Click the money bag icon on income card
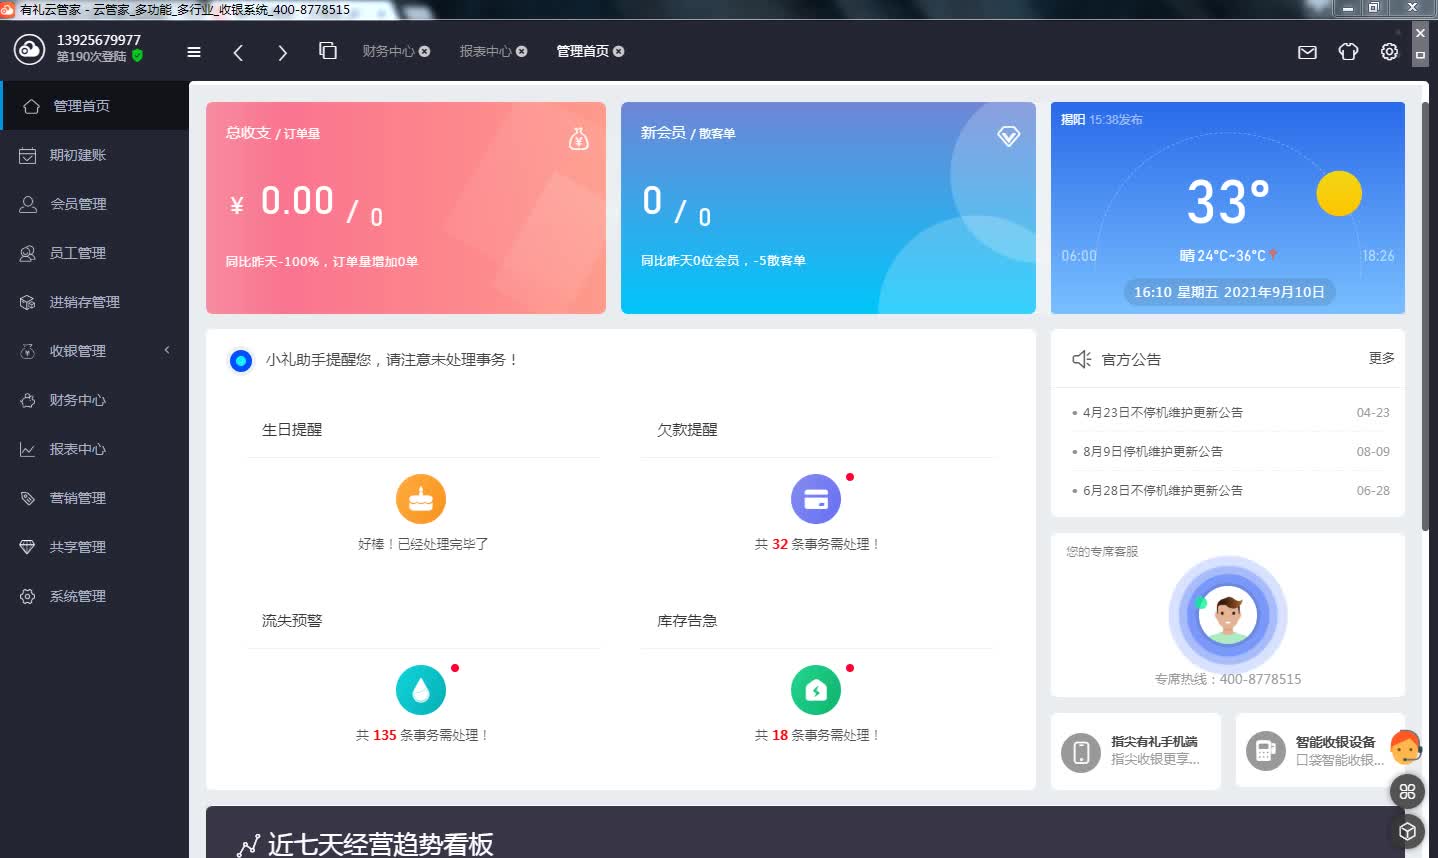Viewport: 1438px width, 858px height. (579, 139)
